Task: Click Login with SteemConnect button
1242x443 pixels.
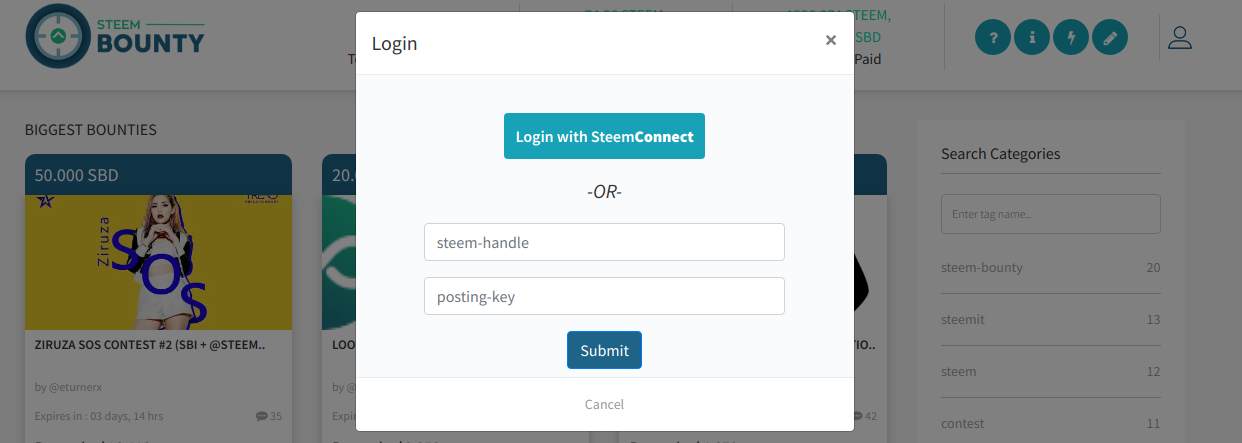Action: [x=604, y=136]
